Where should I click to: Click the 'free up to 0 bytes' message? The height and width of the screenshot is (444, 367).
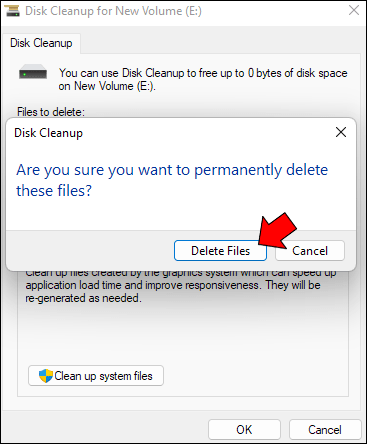coord(203,79)
